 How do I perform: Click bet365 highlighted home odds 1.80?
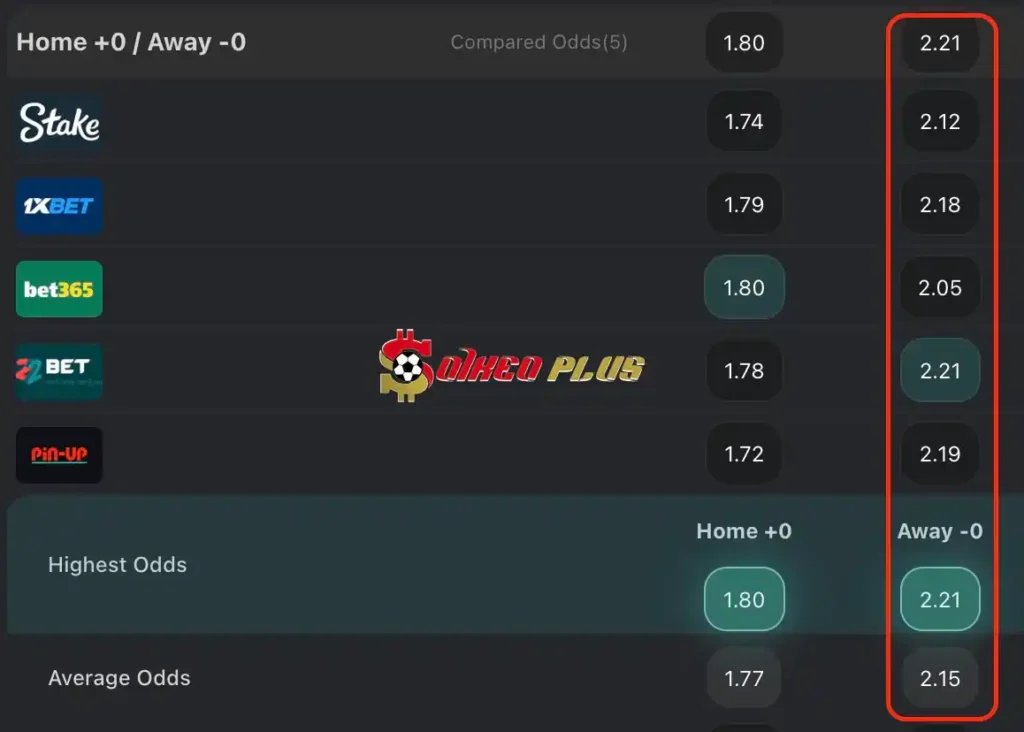click(x=744, y=288)
